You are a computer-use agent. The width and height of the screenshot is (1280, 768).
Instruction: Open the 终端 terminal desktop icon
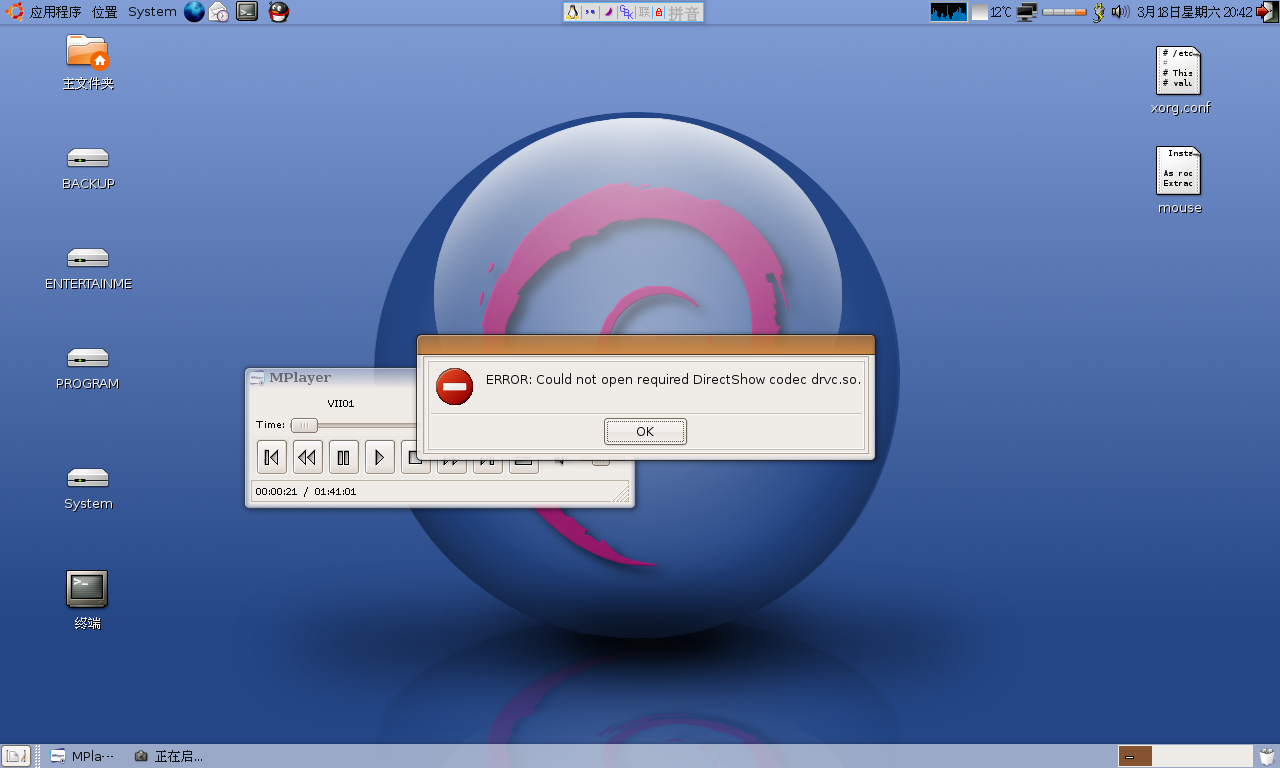(x=88, y=600)
